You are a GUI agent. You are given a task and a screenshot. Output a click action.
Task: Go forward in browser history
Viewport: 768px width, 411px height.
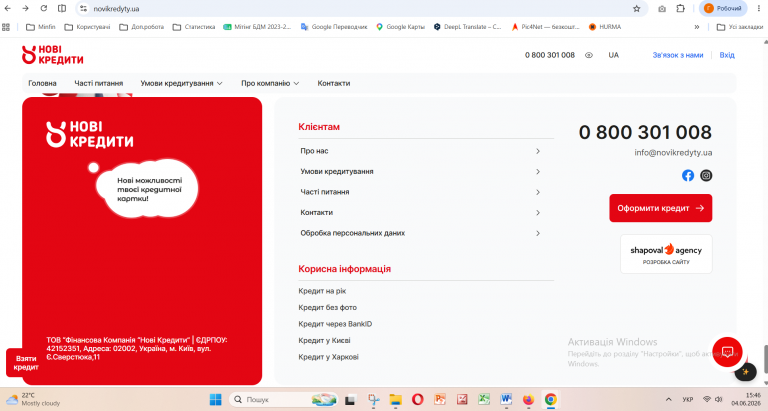(x=25, y=8)
